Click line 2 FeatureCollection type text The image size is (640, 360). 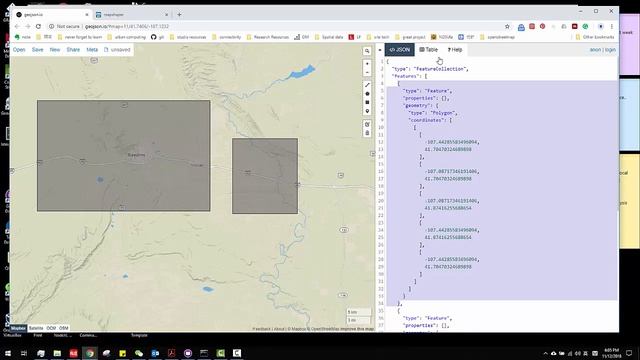[x=430, y=69]
